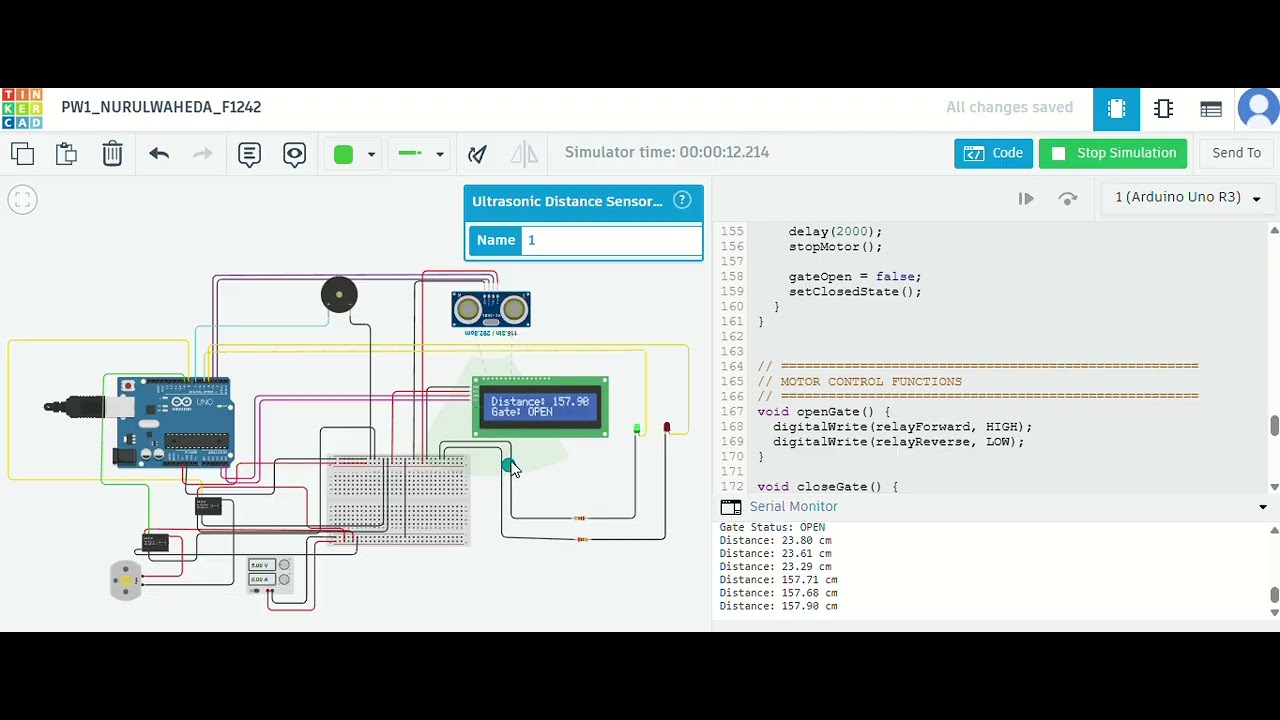
Task: Collapse the Serial Monitor with its arrow
Action: tap(1263, 507)
